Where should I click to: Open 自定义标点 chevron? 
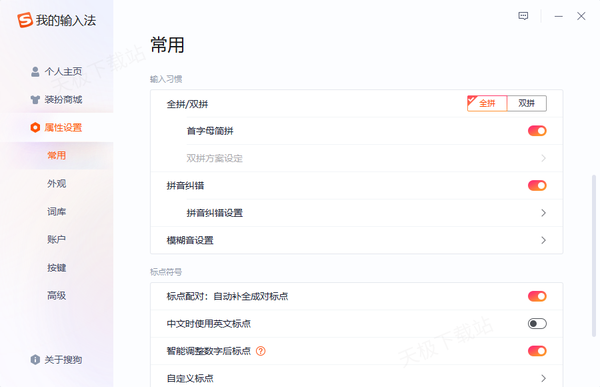point(543,379)
